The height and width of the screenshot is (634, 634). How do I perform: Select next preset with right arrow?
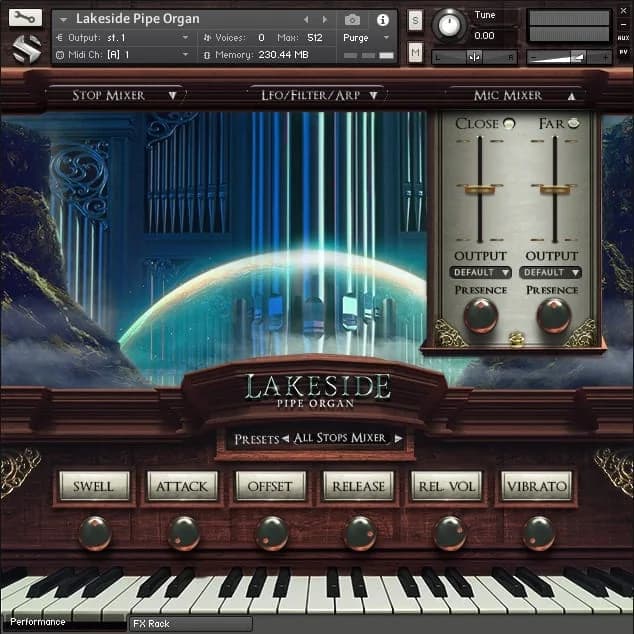[398, 438]
